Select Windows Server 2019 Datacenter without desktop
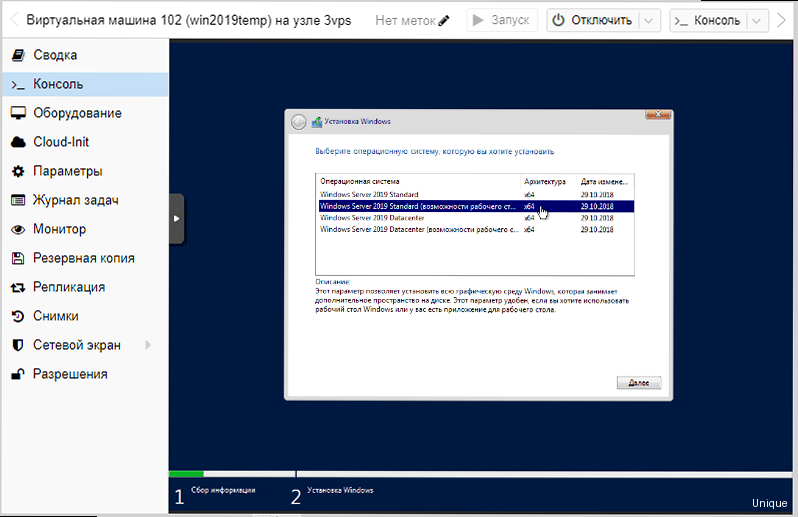The image size is (798, 517). (x=370, y=218)
